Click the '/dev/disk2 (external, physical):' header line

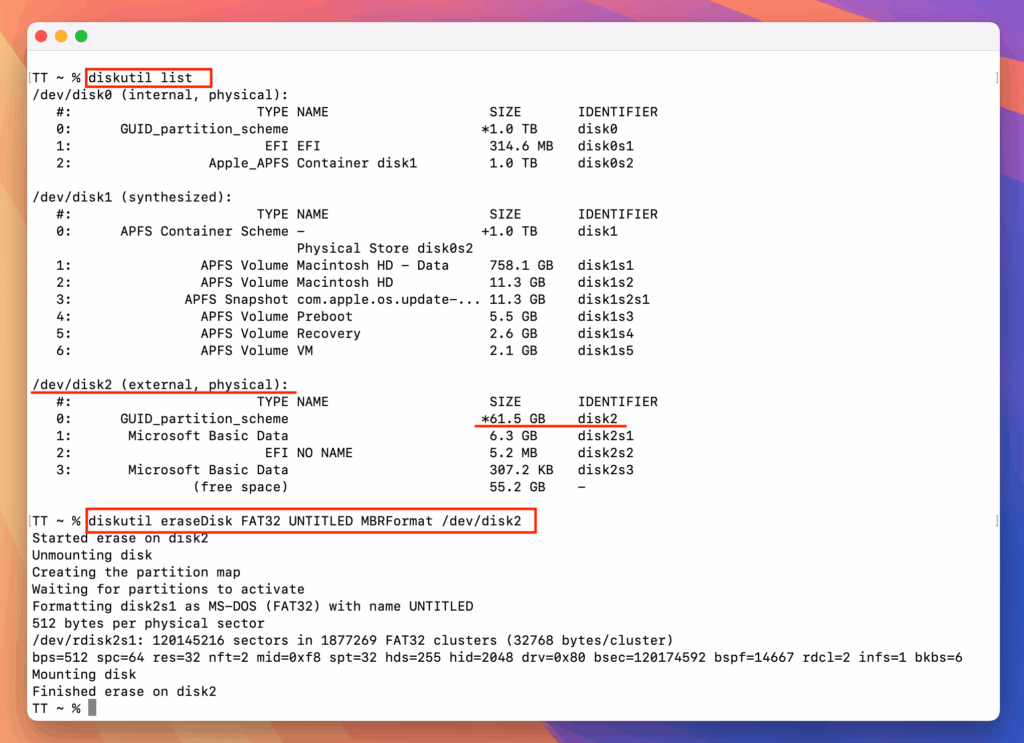[x=160, y=385]
